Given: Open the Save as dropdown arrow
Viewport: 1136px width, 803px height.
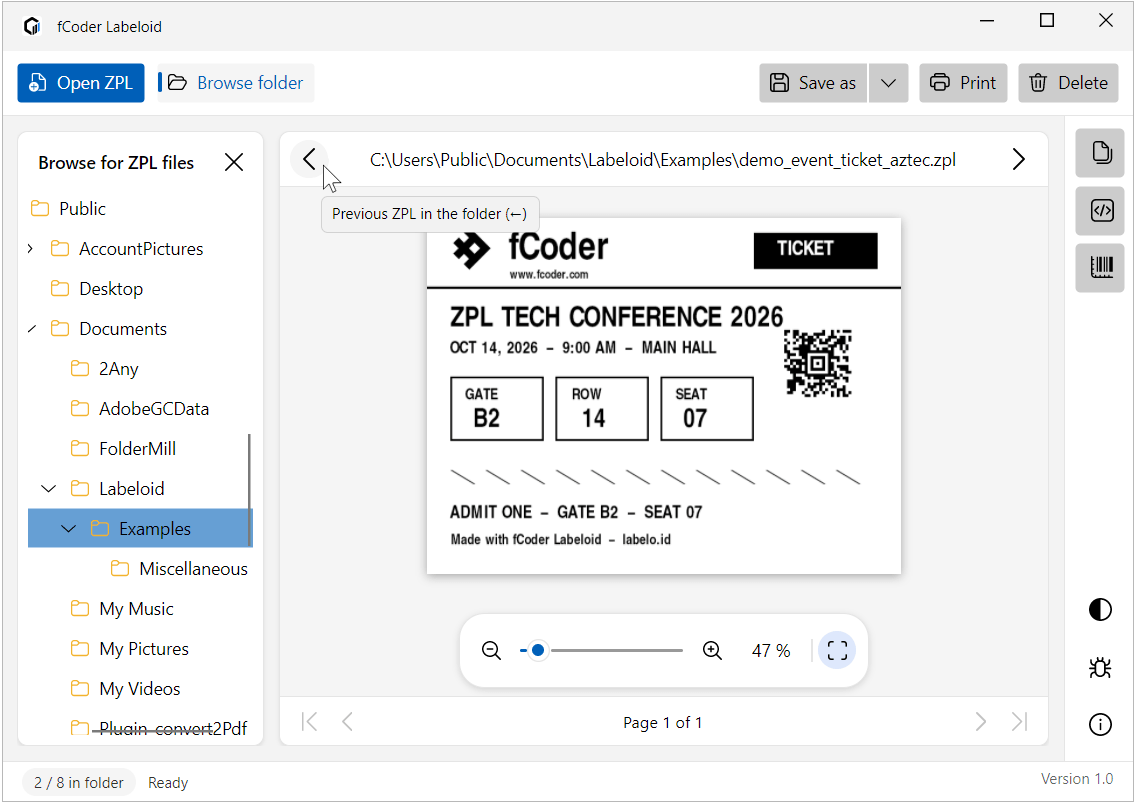Looking at the screenshot, I should point(888,83).
